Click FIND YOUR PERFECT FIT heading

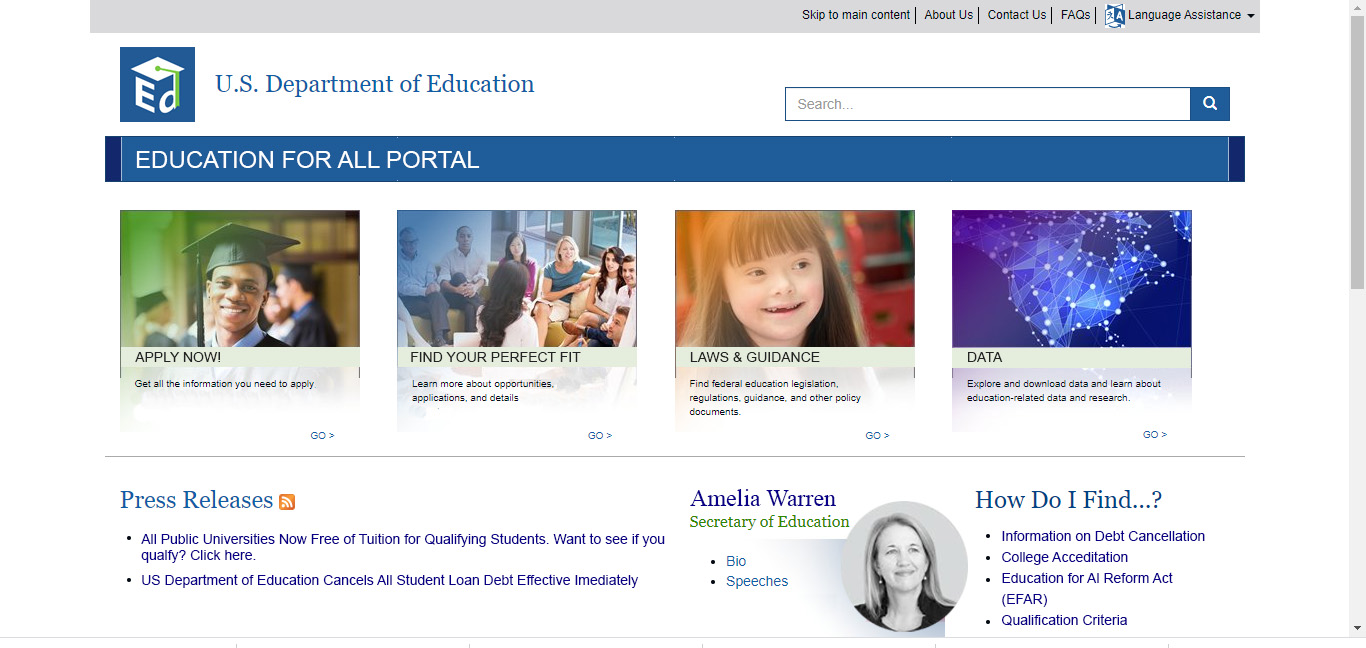(x=495, y=357)
